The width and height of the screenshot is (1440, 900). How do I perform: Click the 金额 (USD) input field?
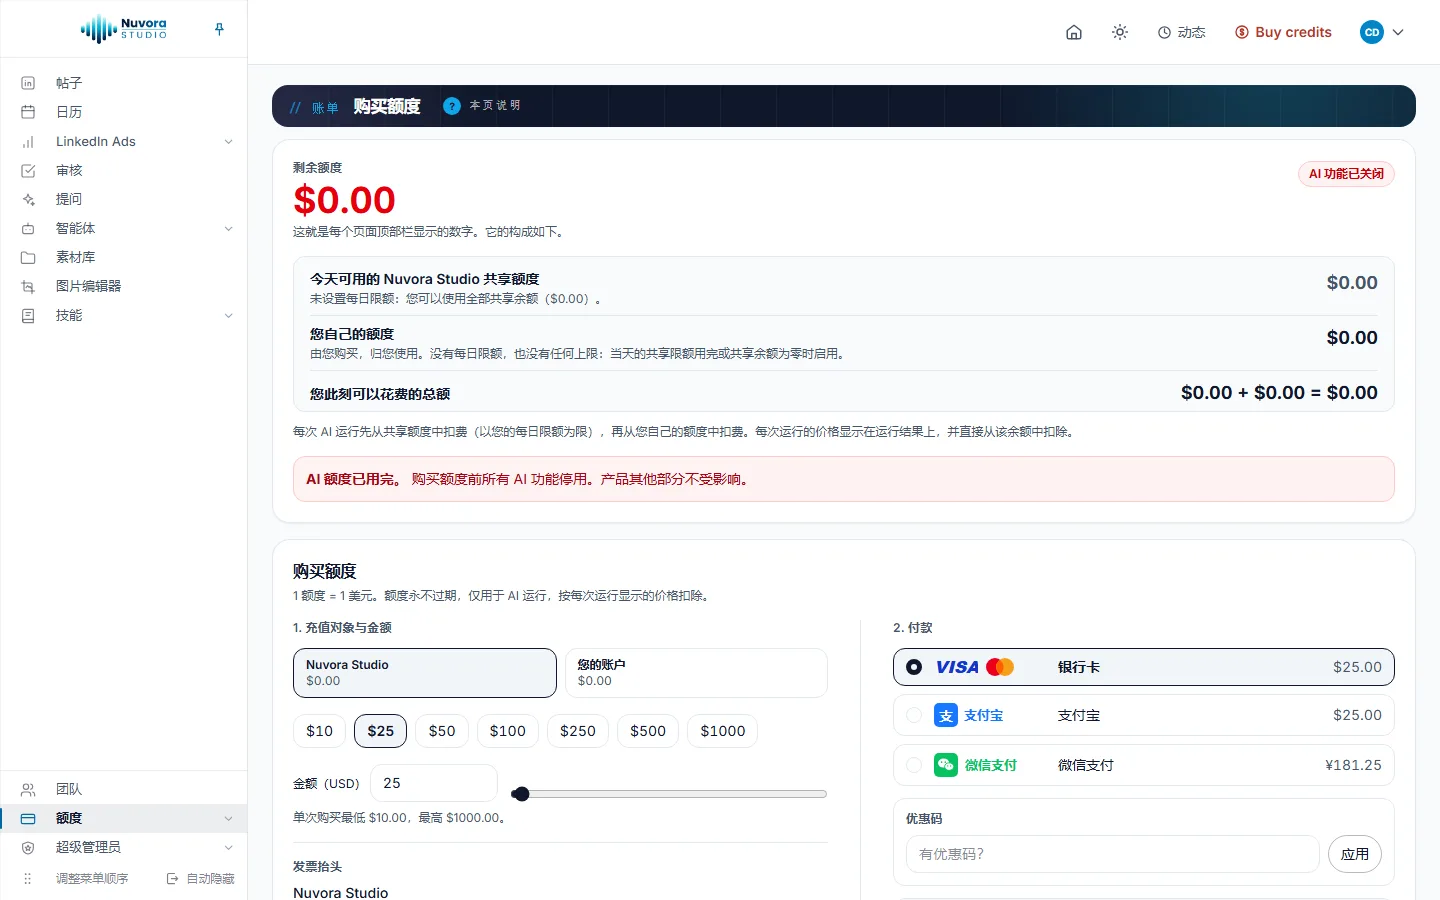(434, 783)
